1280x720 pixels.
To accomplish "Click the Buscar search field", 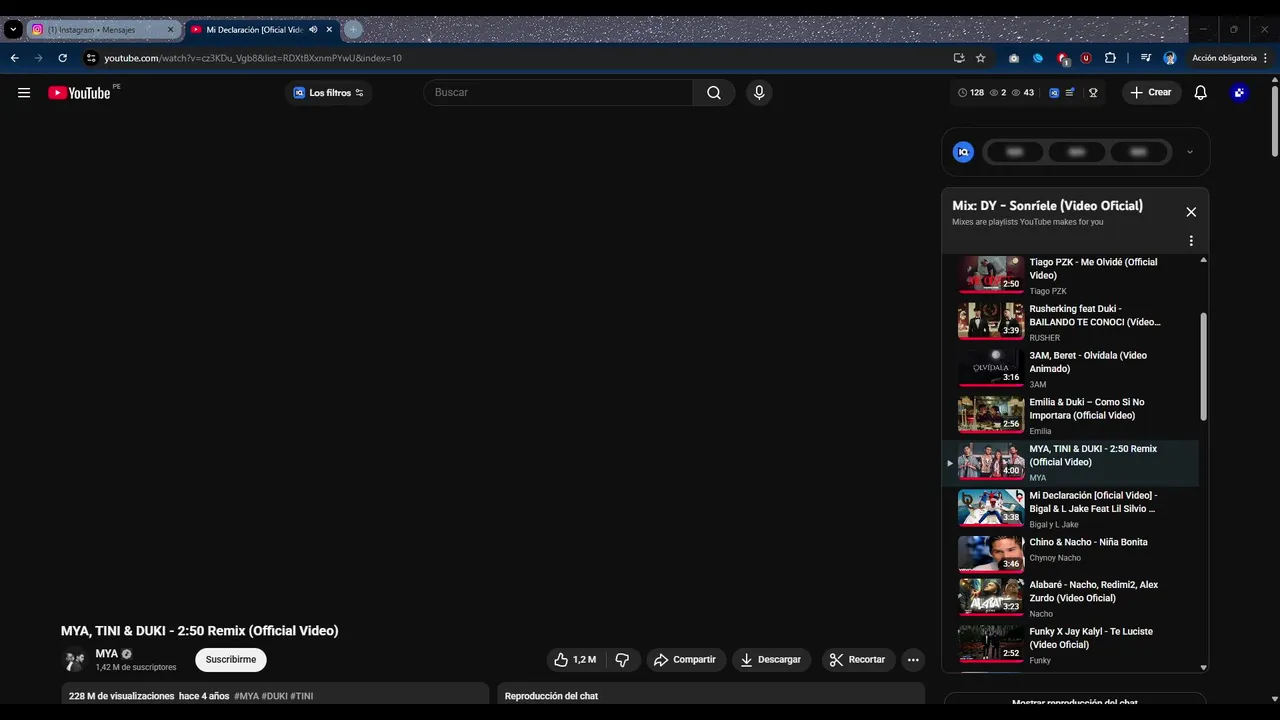I will click(x=558, y=93).
